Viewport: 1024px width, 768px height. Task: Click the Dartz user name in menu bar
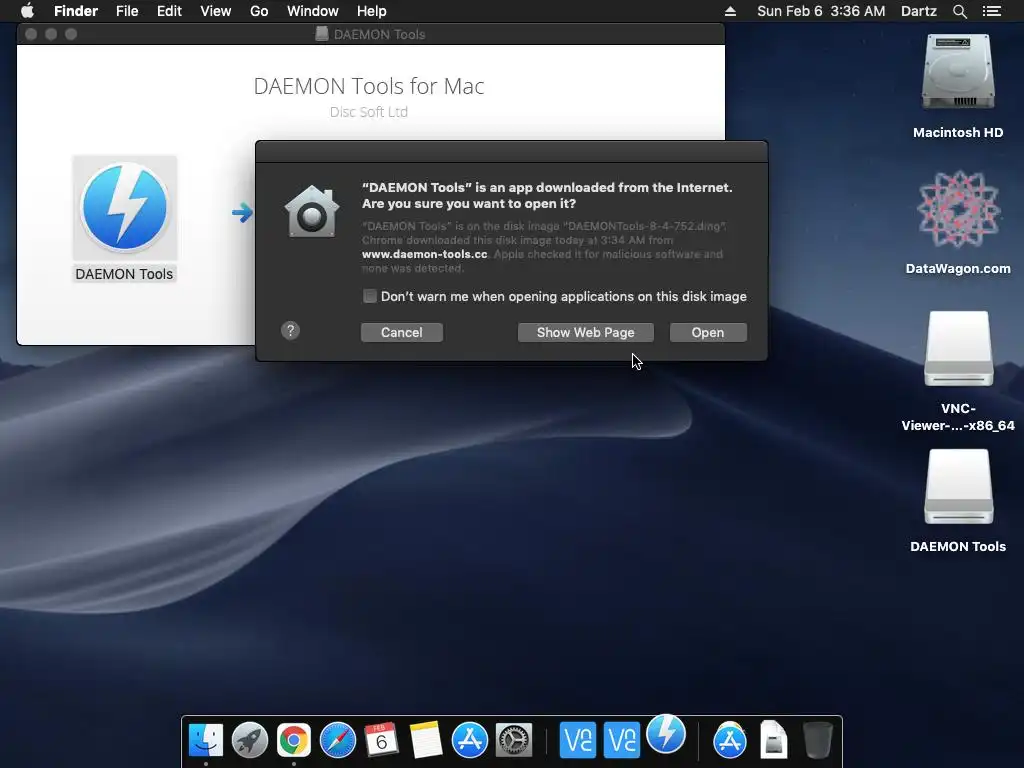click(919, 11)
